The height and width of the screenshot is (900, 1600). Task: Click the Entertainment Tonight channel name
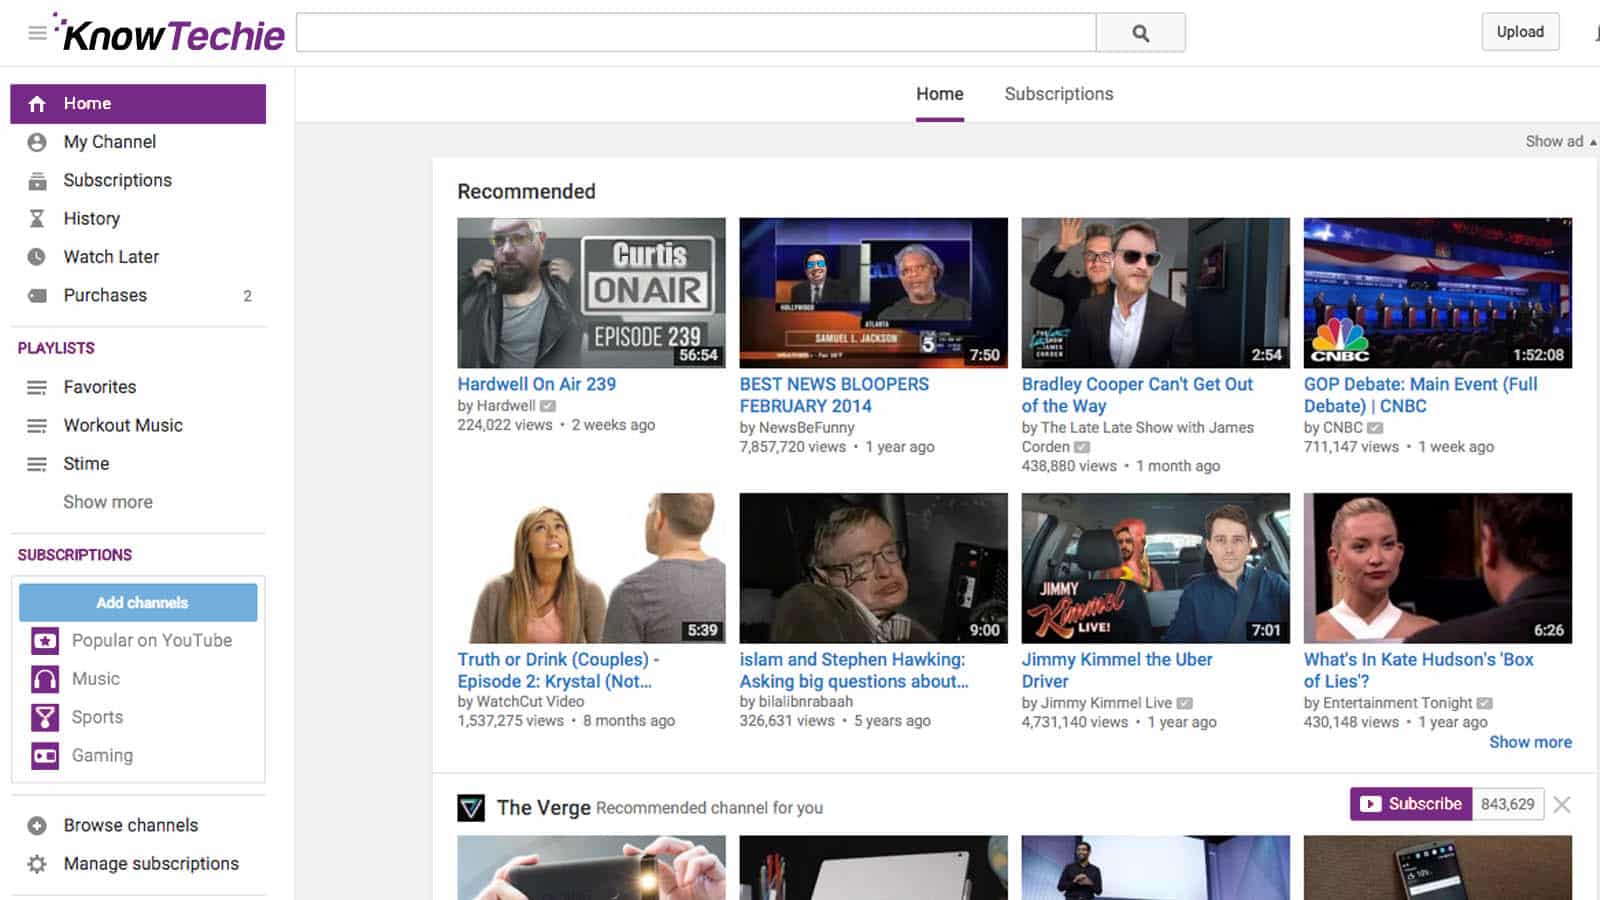click(x=1397, y=703)
